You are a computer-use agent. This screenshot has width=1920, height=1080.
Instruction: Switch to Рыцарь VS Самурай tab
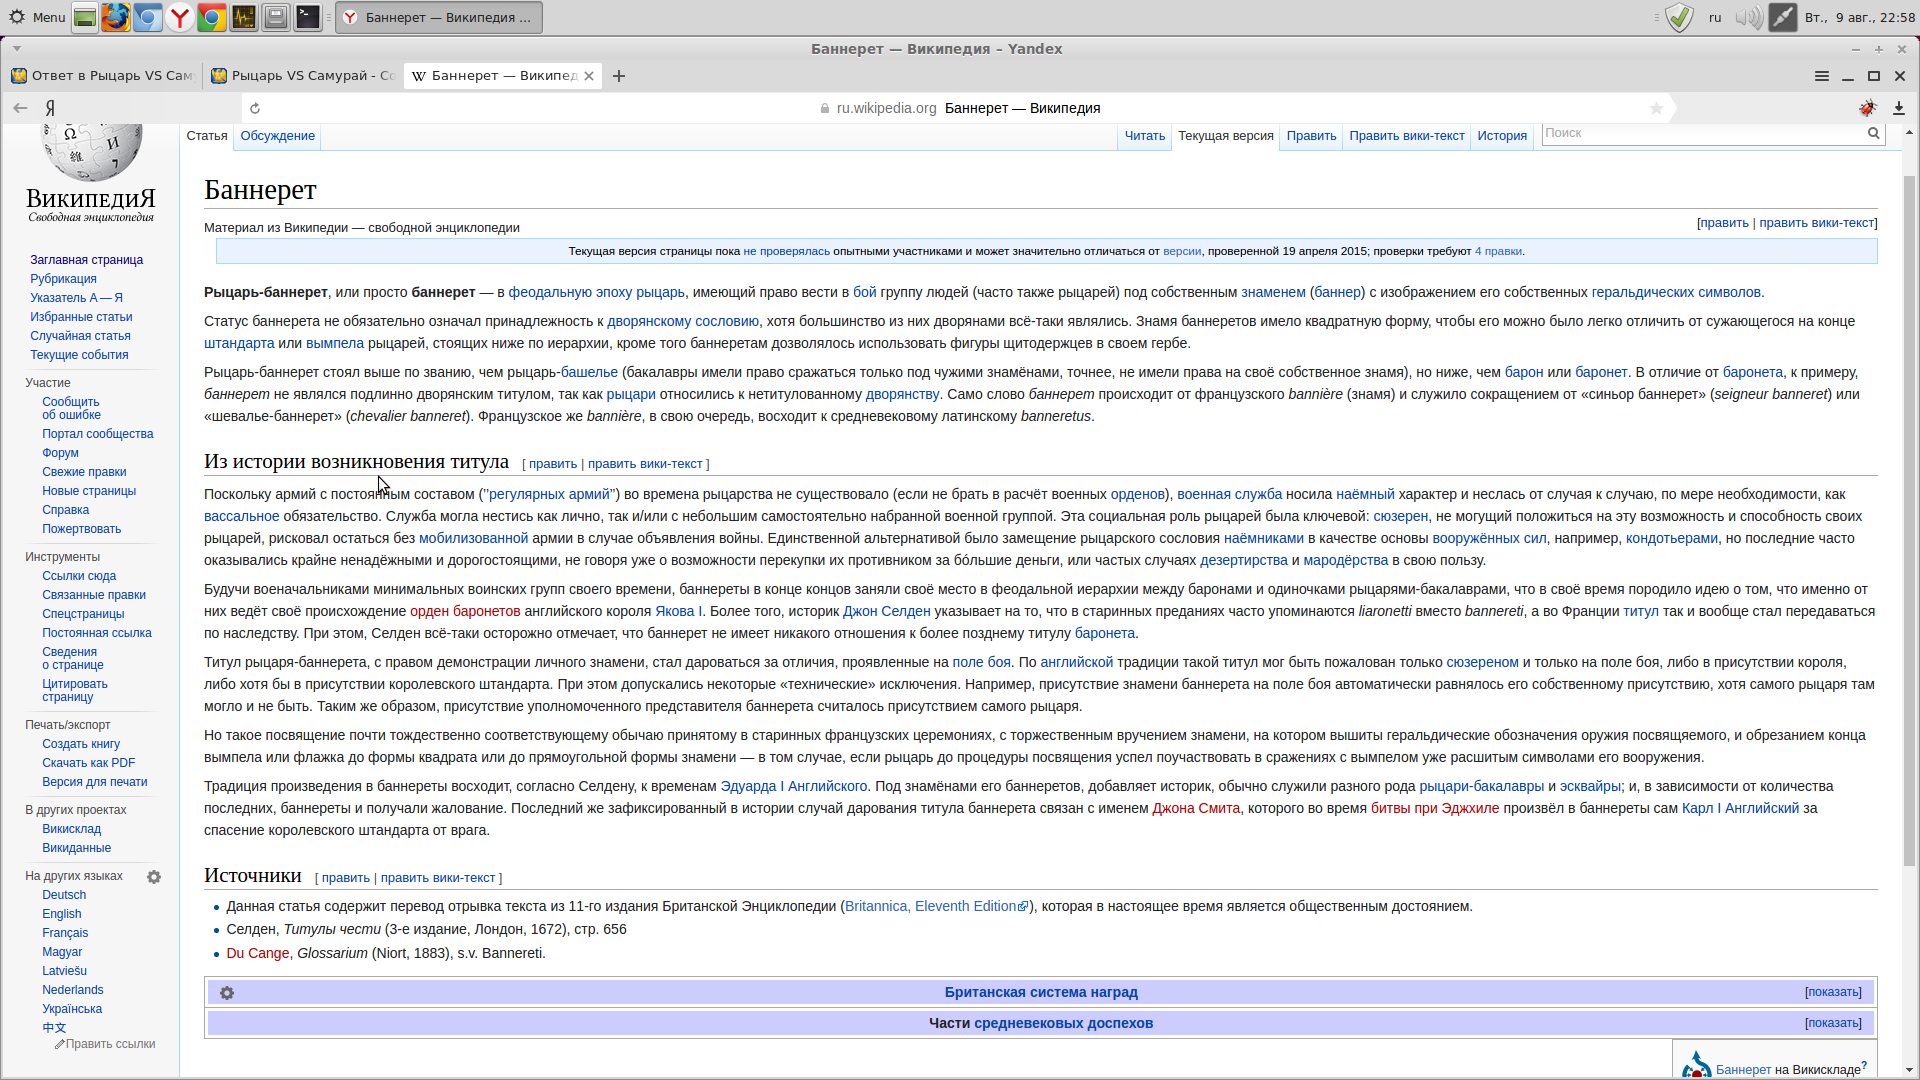(304, 76)
